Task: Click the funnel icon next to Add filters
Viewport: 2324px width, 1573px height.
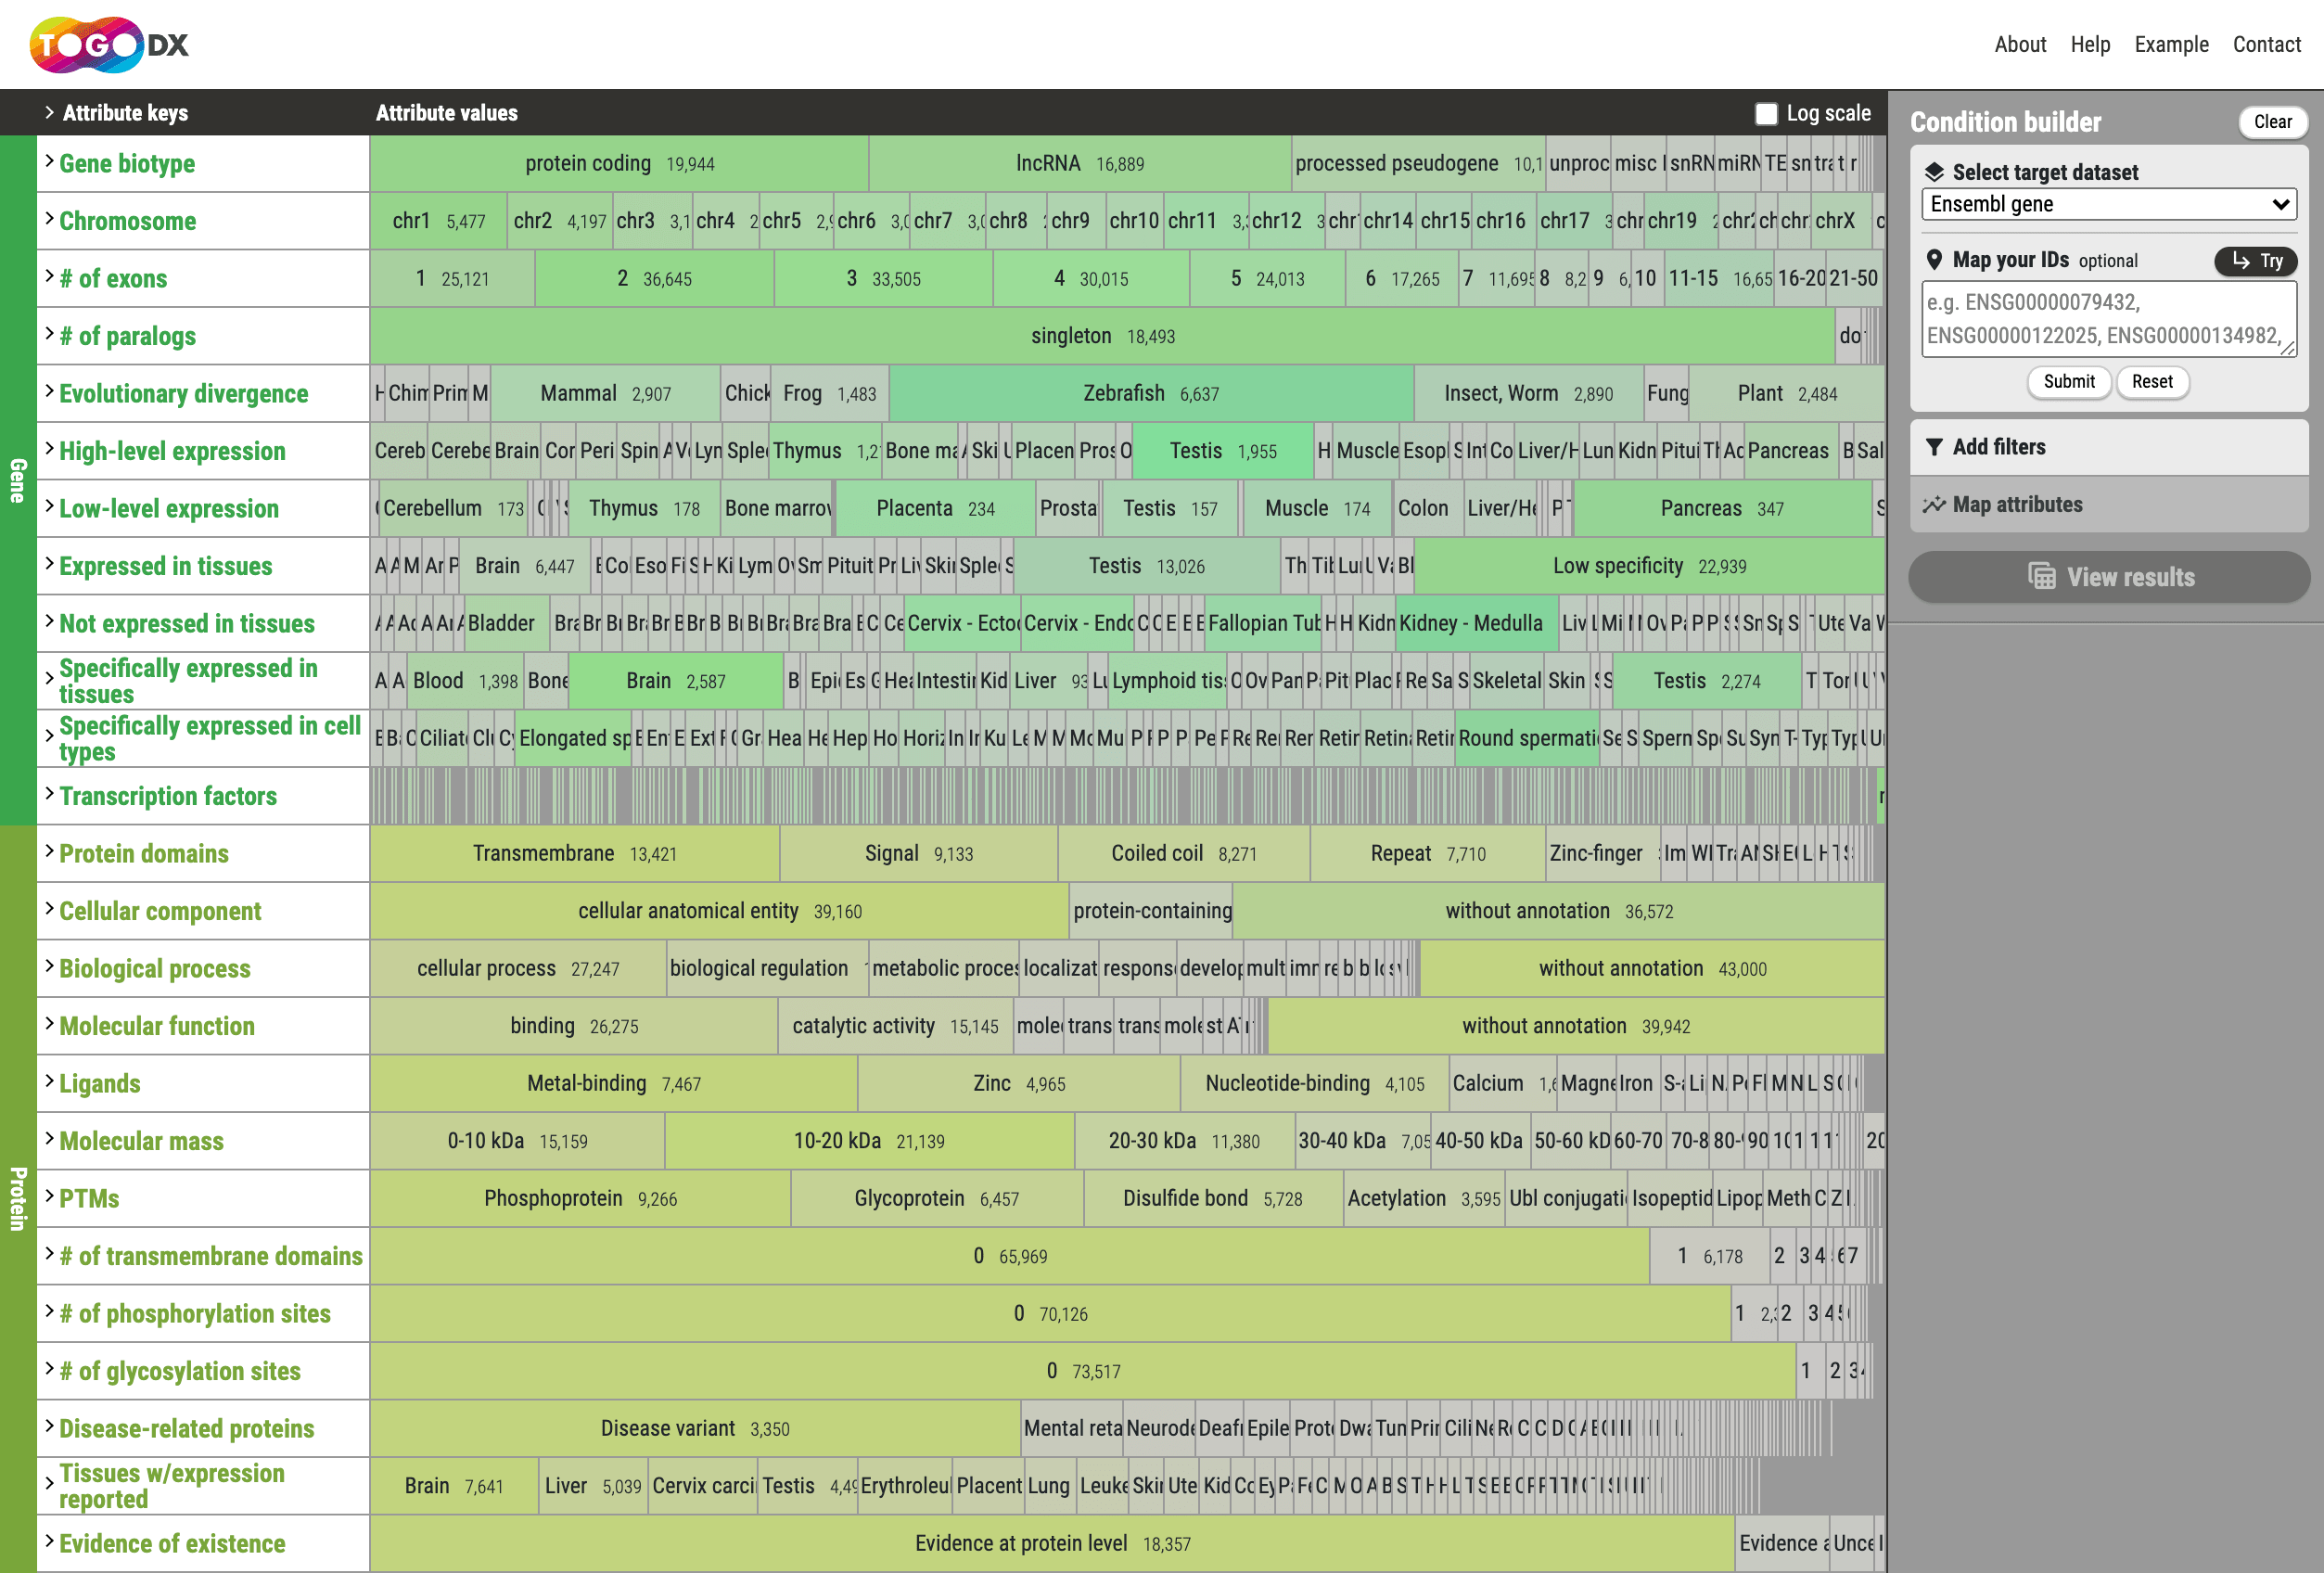Action: pyautogui.click(x=1934, y=447)
